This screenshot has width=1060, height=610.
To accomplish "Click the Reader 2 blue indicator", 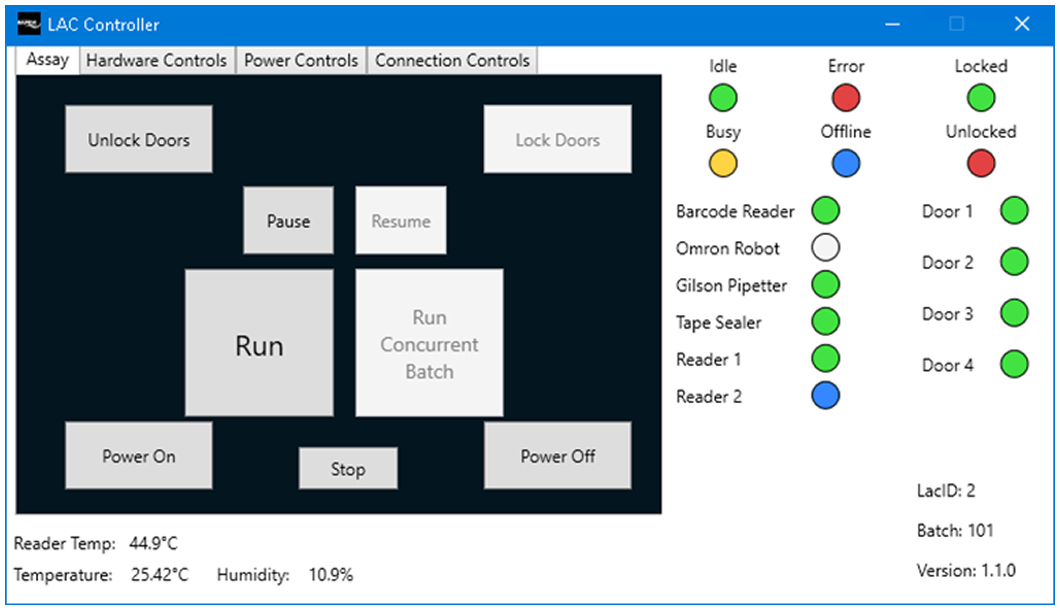I will (825, 396).
